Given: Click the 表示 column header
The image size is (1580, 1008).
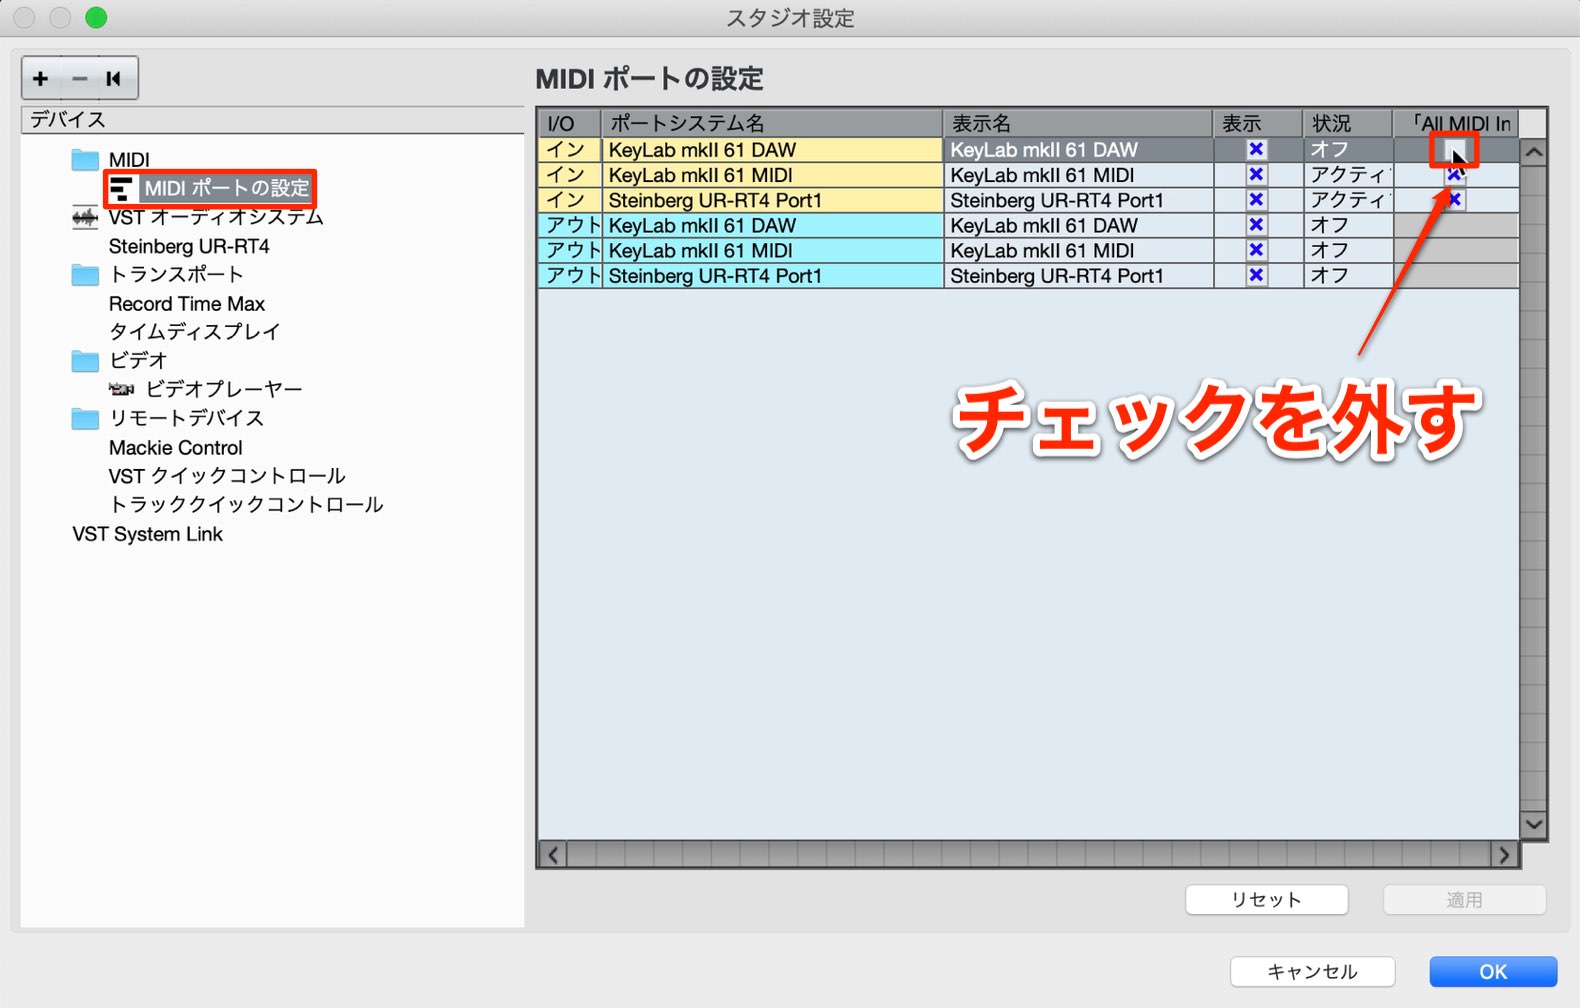Looking at the screenshot, I should click(x=1258, y=123).
